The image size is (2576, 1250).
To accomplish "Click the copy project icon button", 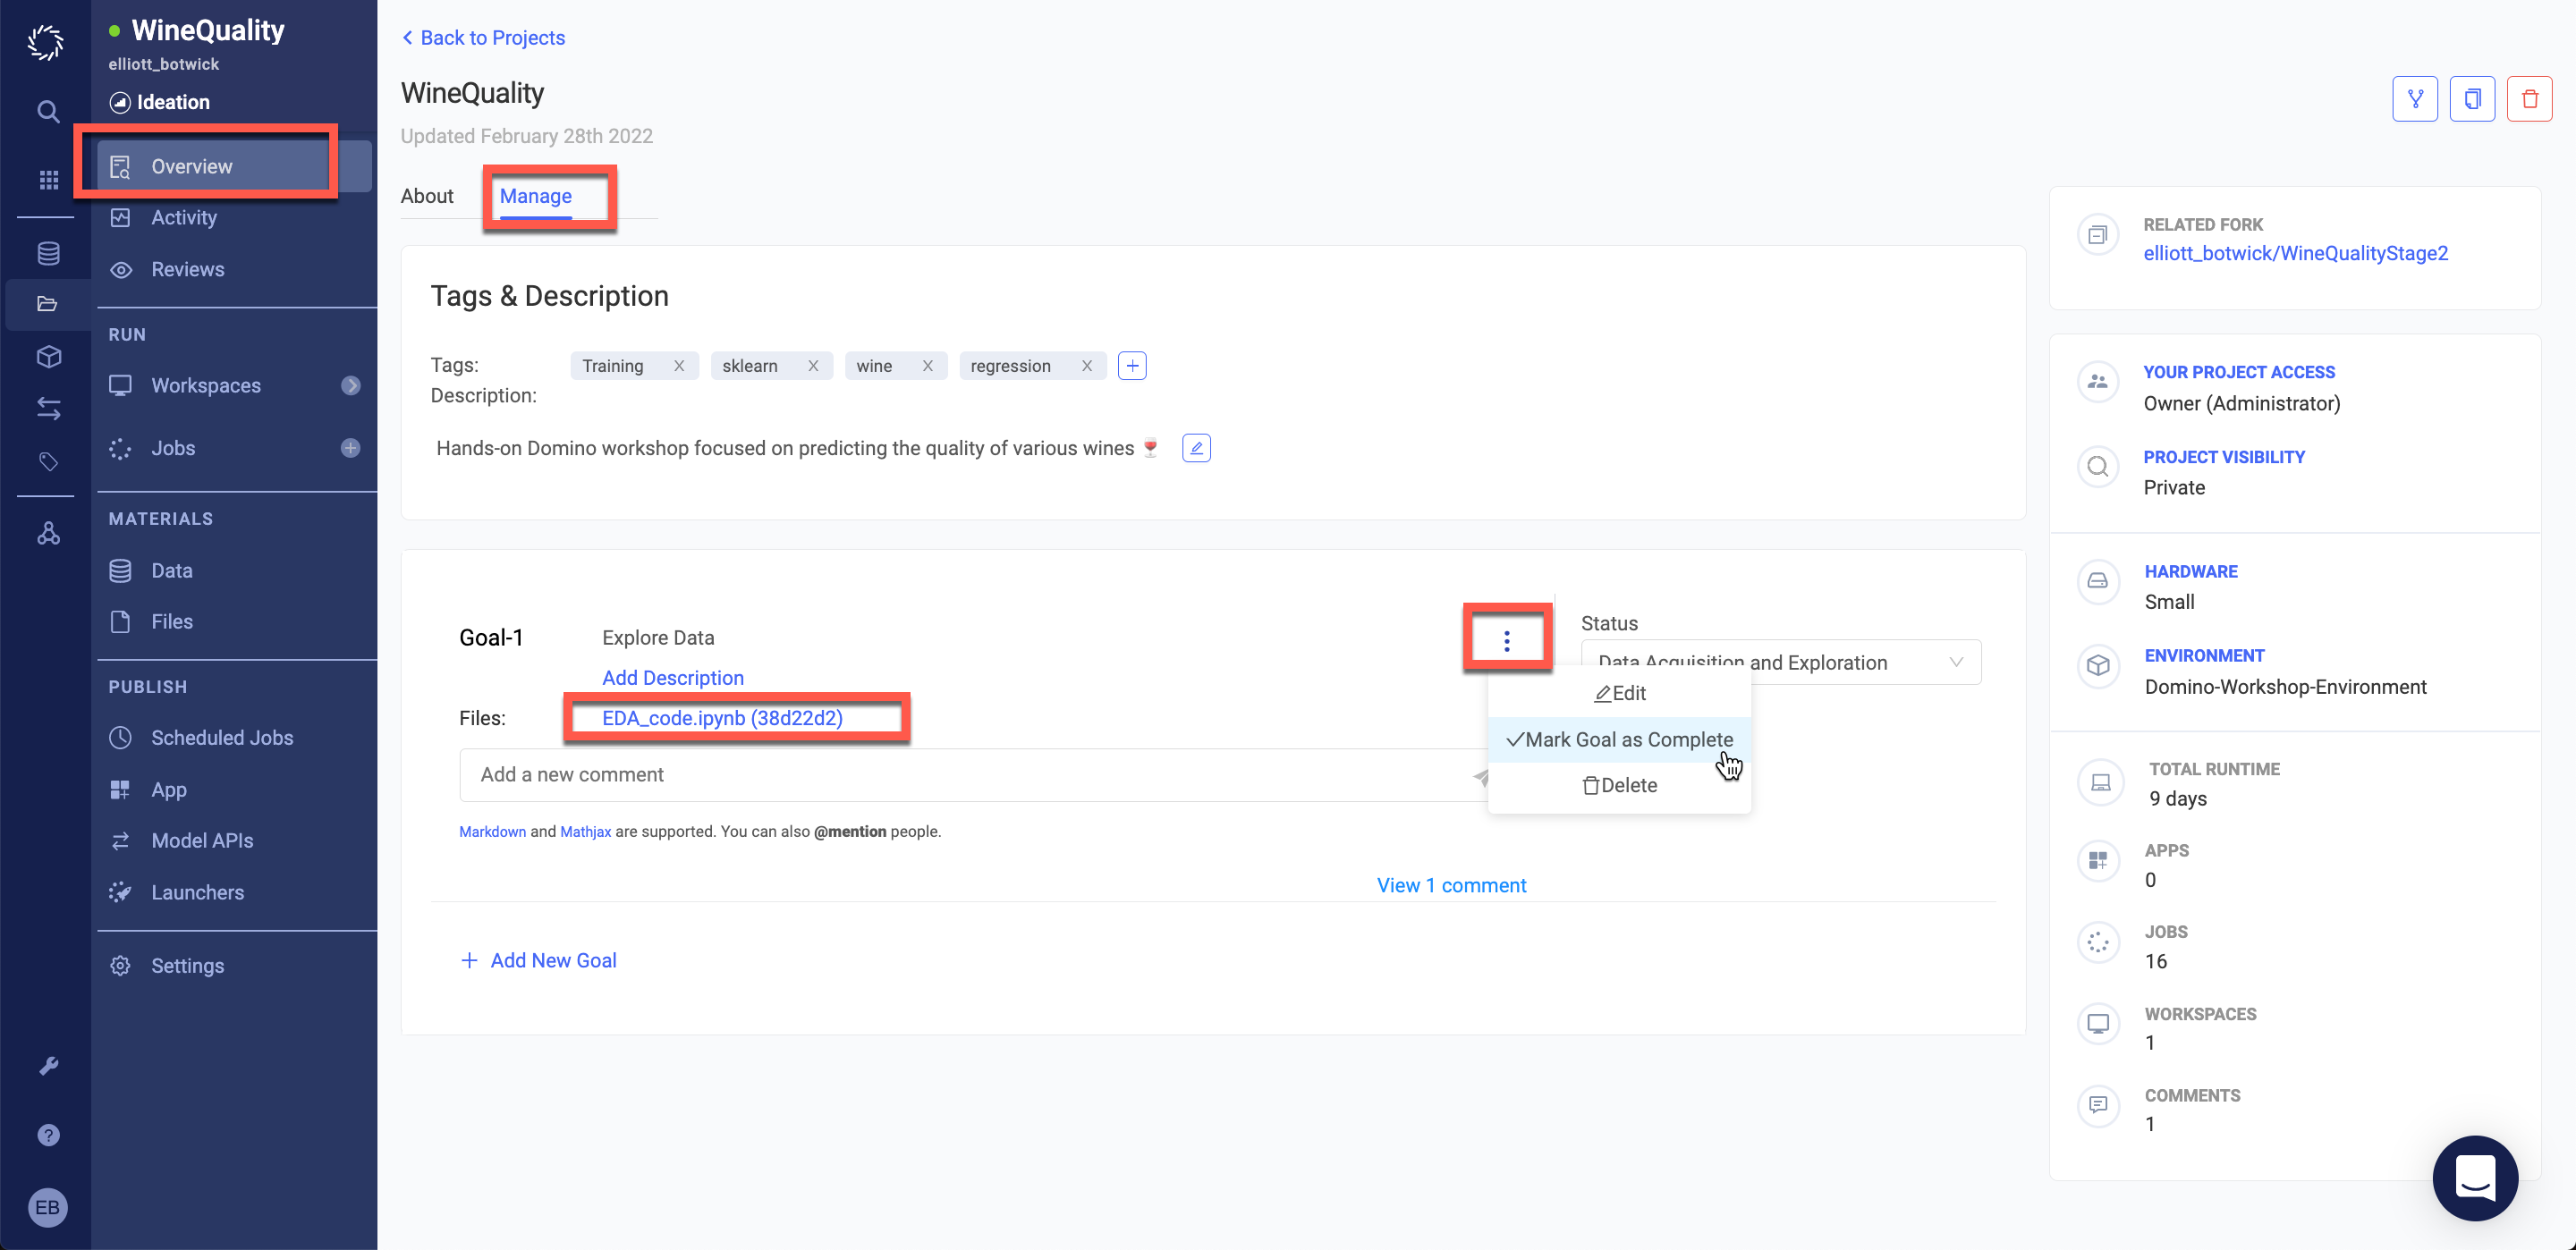I will pyautogui.click(x=2472, y=98).
